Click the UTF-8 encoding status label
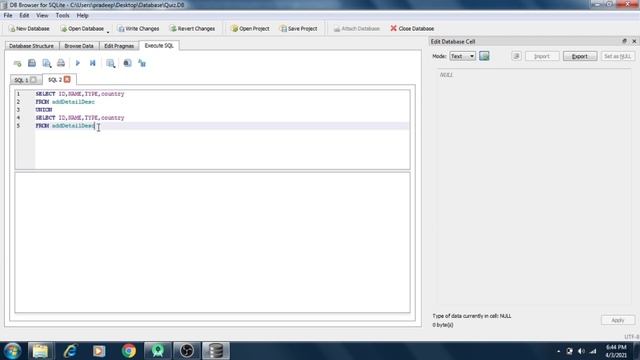The width and height of the screenshot is (640, 360). click(x=631, y=336)
